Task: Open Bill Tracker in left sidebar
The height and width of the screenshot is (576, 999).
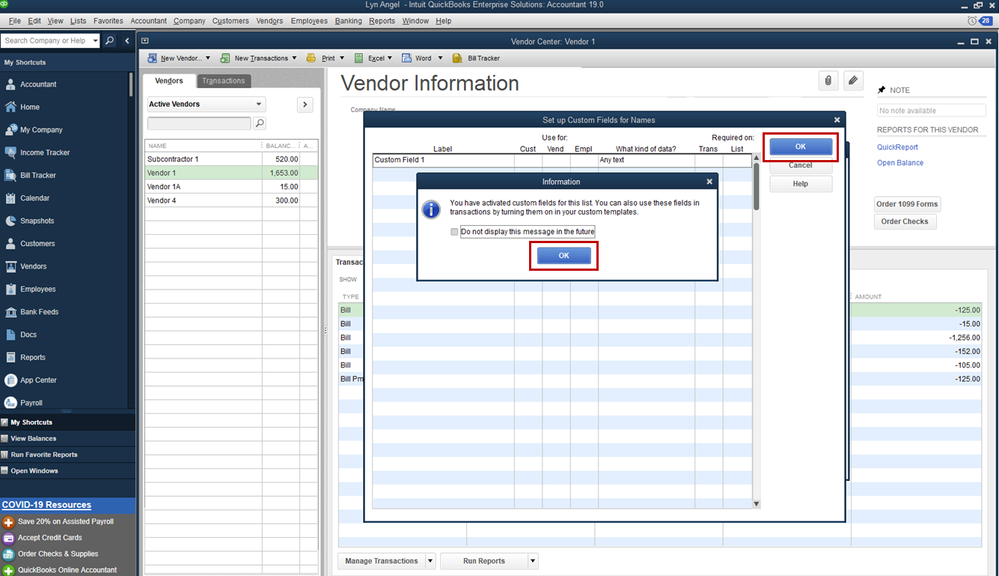Action: (38, 175)
